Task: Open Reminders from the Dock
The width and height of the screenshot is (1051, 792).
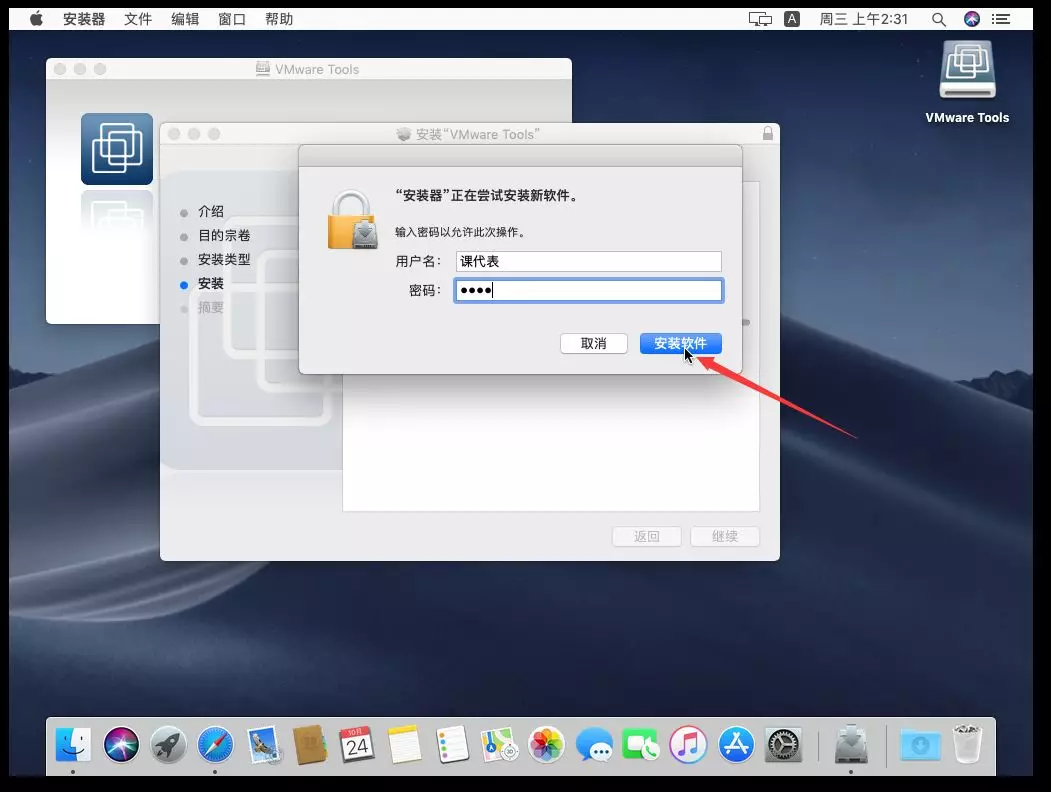Action: pyautogui.click(x=452, y=744)
